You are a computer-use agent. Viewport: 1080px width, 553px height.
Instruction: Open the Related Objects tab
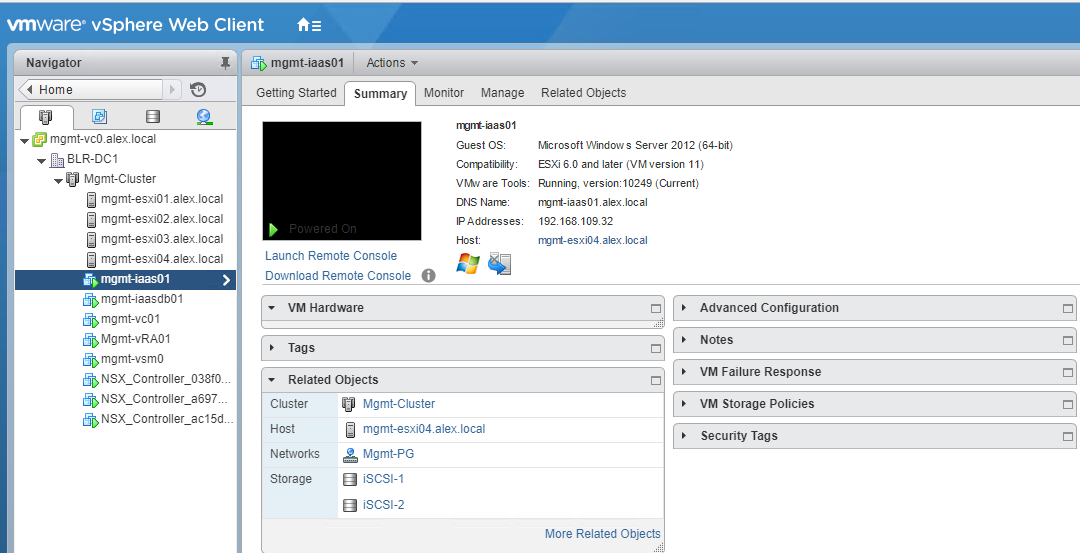point(583,93)
